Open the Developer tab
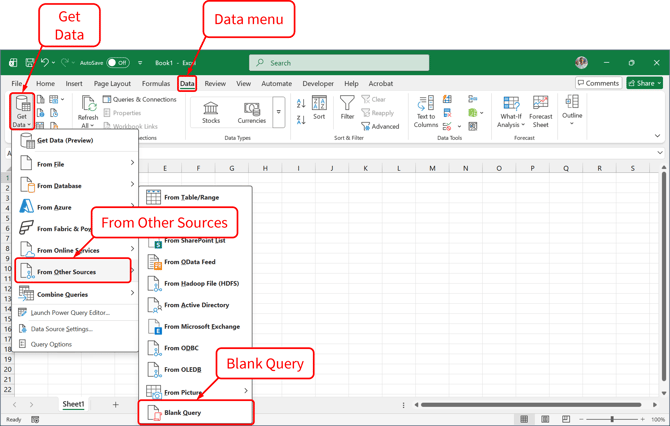Screen dimensions: 670x426 coord(318,84)
